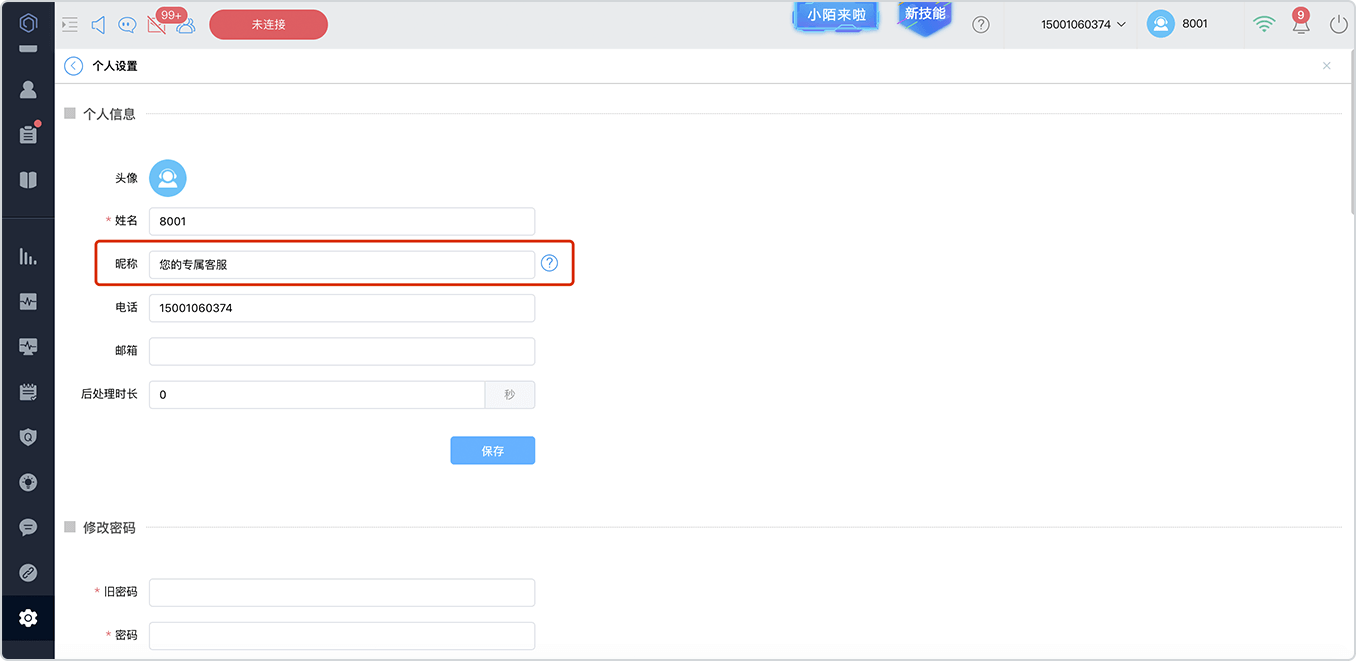This screenshot has height=661, width=1356.
Task: Click the 保存 save button
Action: 492,450
